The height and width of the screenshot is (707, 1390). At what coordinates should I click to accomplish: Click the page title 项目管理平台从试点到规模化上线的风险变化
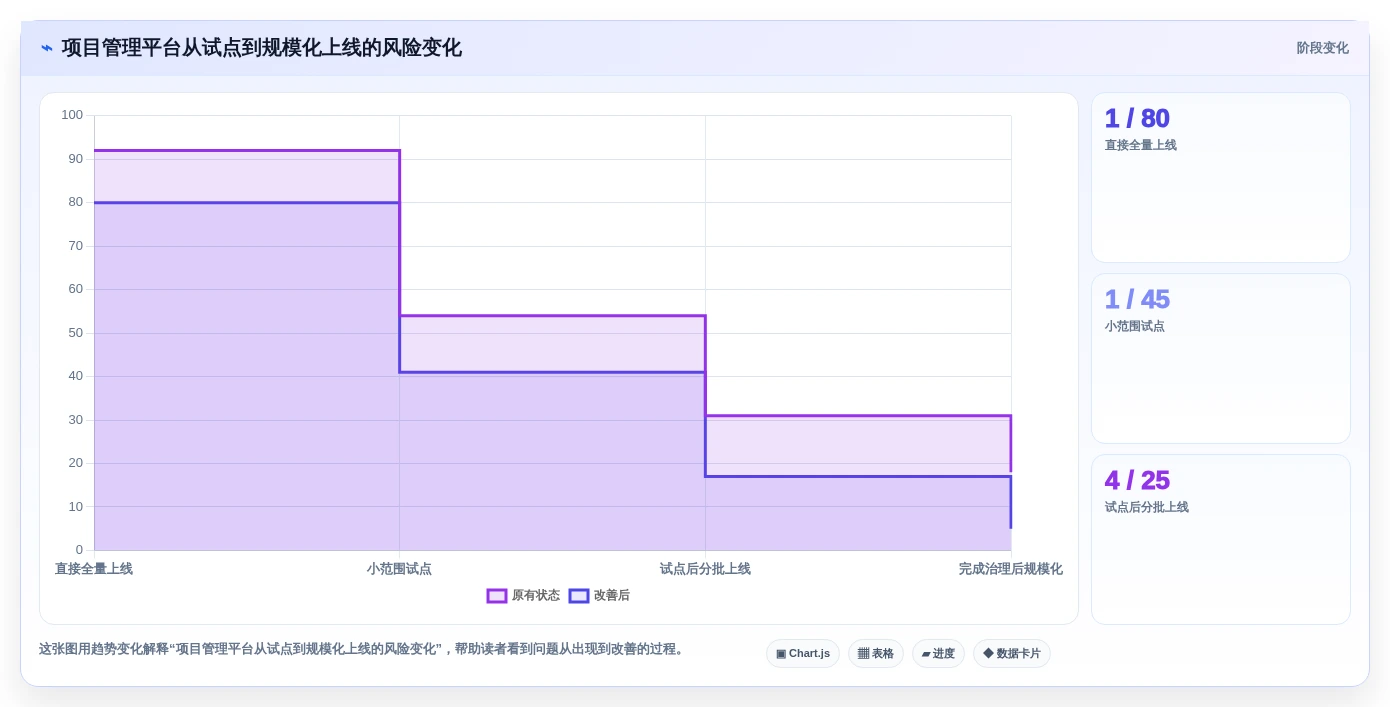(262, 48)
